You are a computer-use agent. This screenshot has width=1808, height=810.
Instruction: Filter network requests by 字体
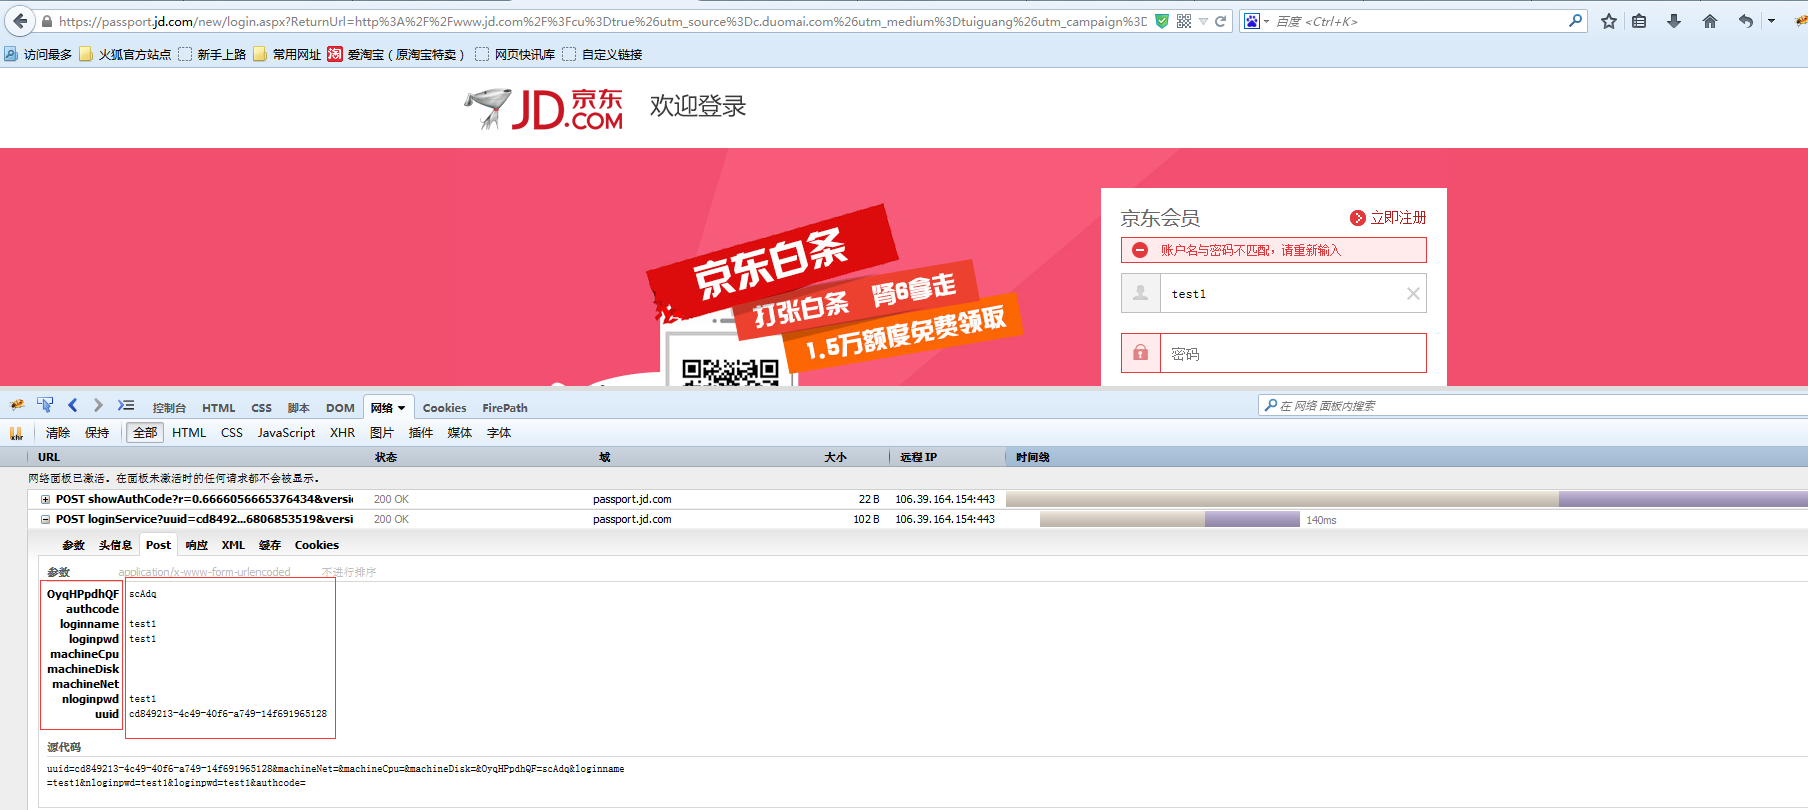coord(499,433)
